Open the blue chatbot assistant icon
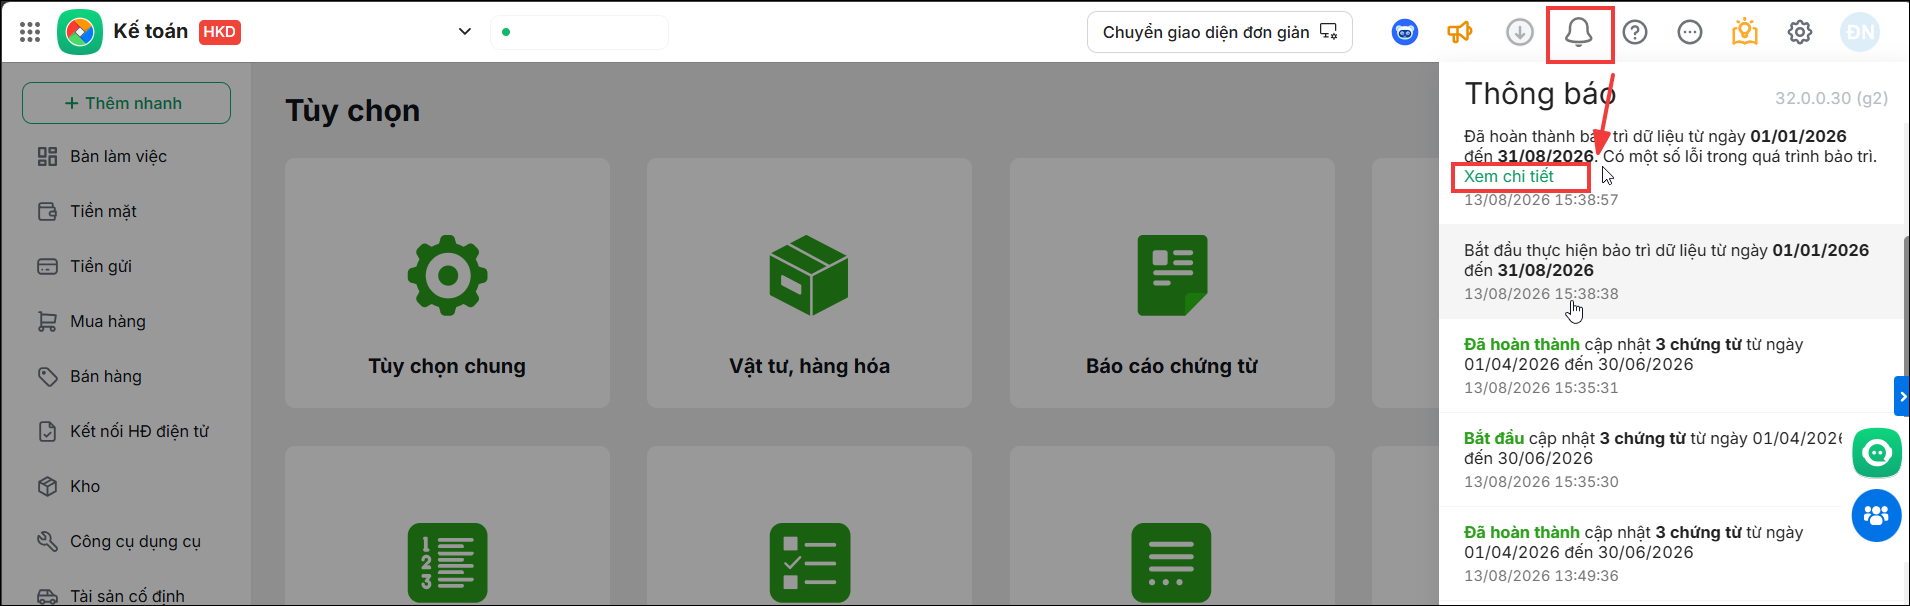The image size is (1910, 606). click(1405, 32)
